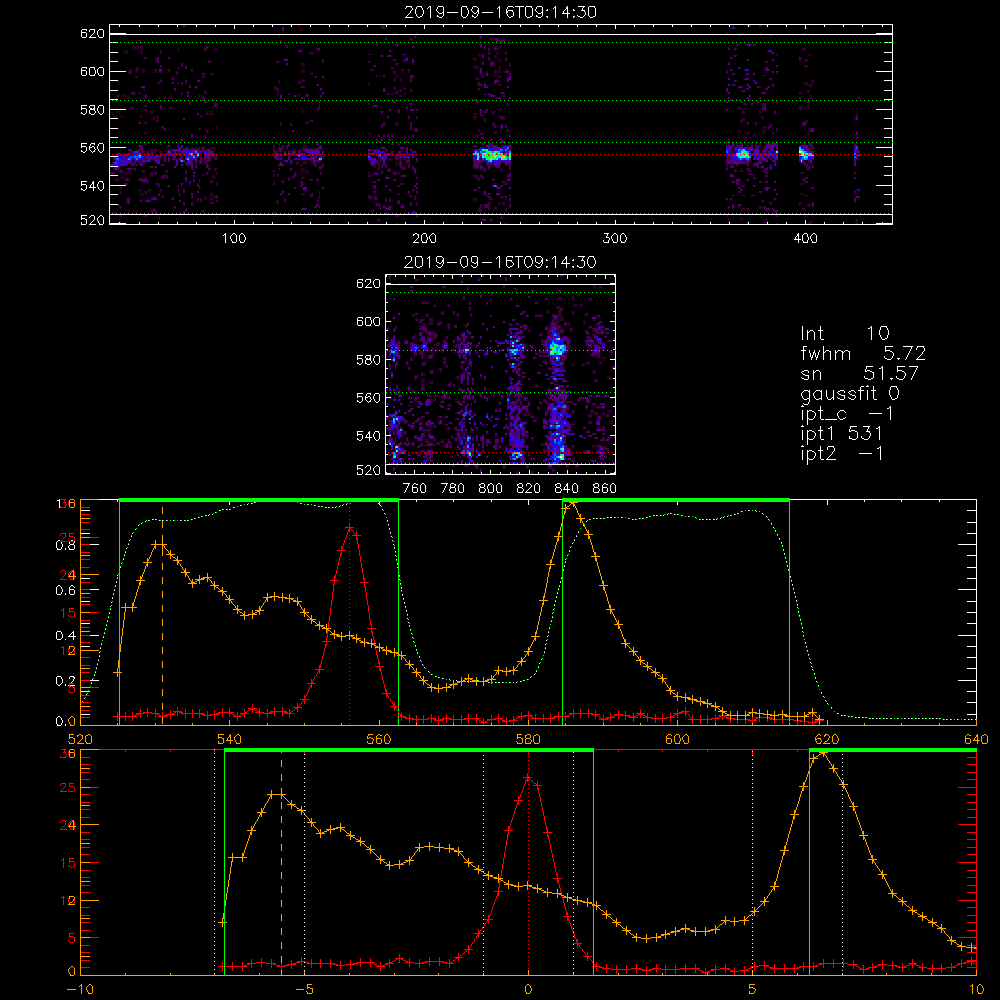This screenshot has width=1000, height=1000.
Task: Select the "ipt2 -1" parameter line
Action: [841, 453]
